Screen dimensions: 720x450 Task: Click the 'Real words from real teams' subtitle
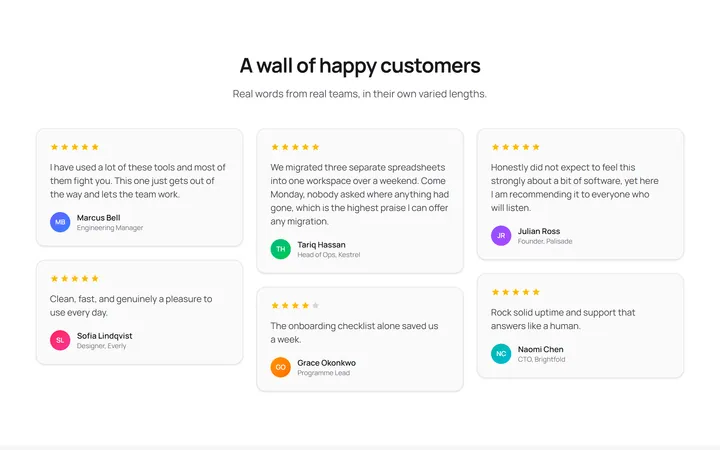tap(360, 94)
